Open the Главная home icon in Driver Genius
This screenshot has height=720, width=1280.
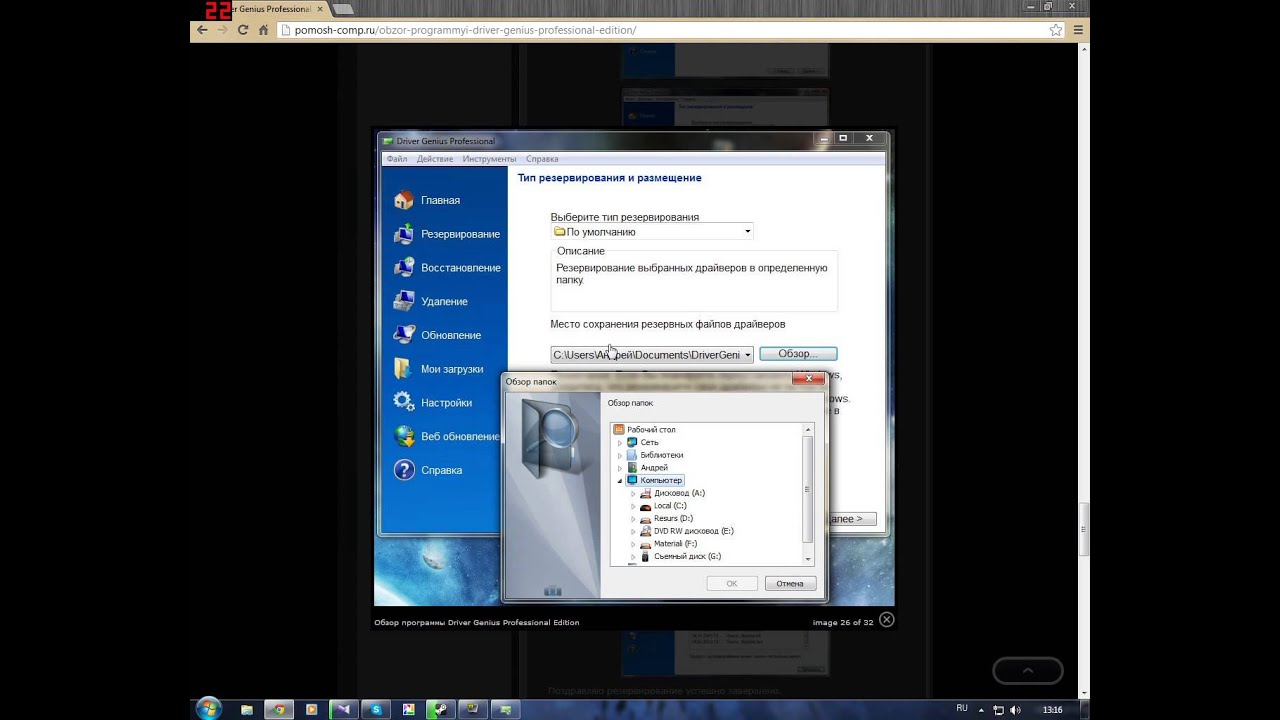404,200
